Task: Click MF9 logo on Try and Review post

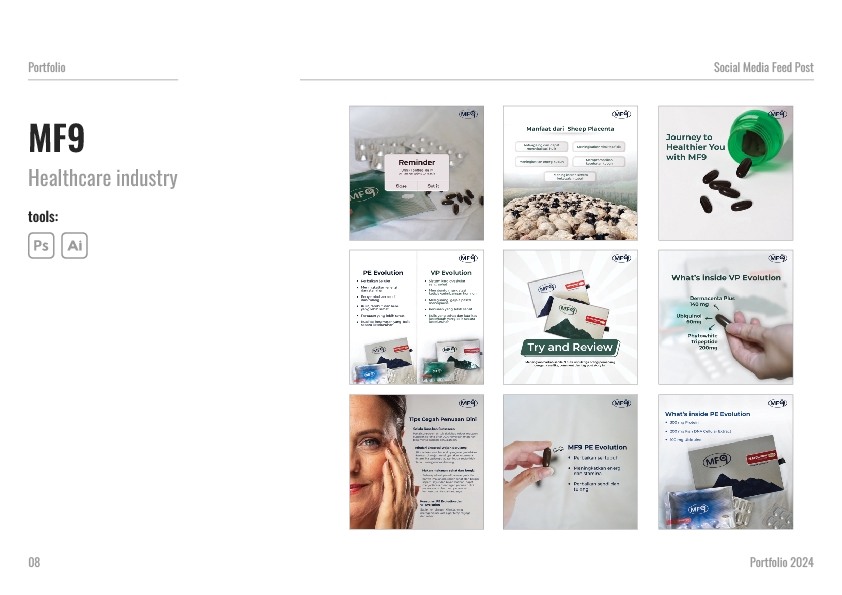Action: [622, 258]
